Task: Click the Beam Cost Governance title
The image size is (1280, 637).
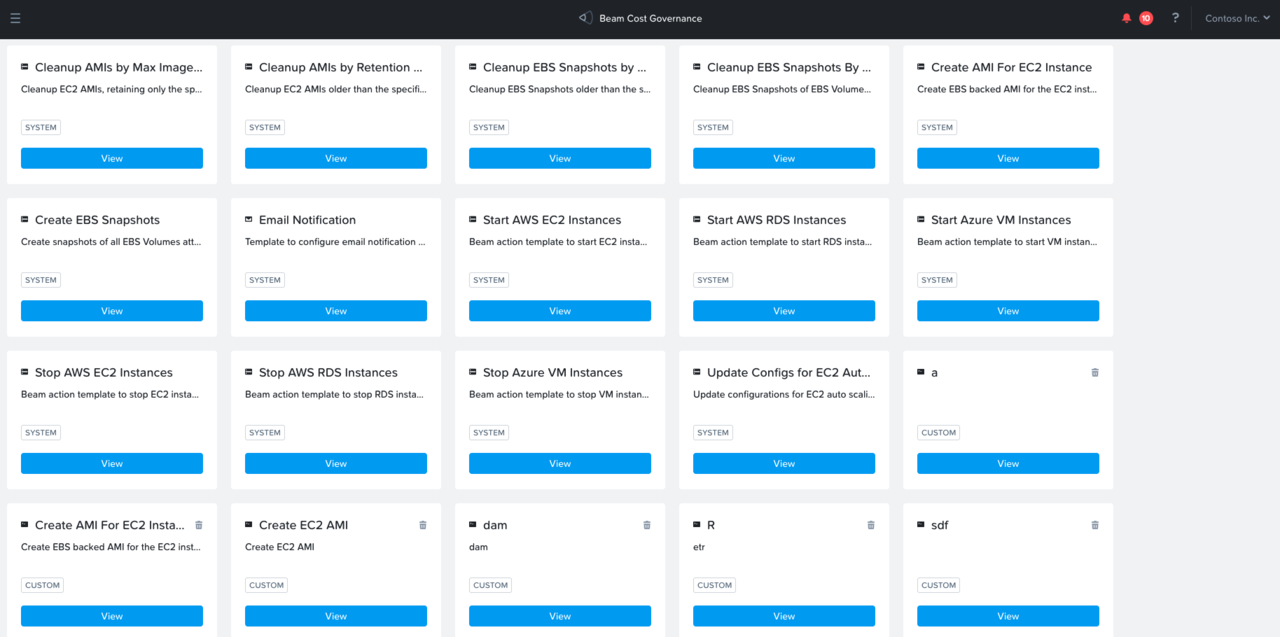Action: coord(650,18)
